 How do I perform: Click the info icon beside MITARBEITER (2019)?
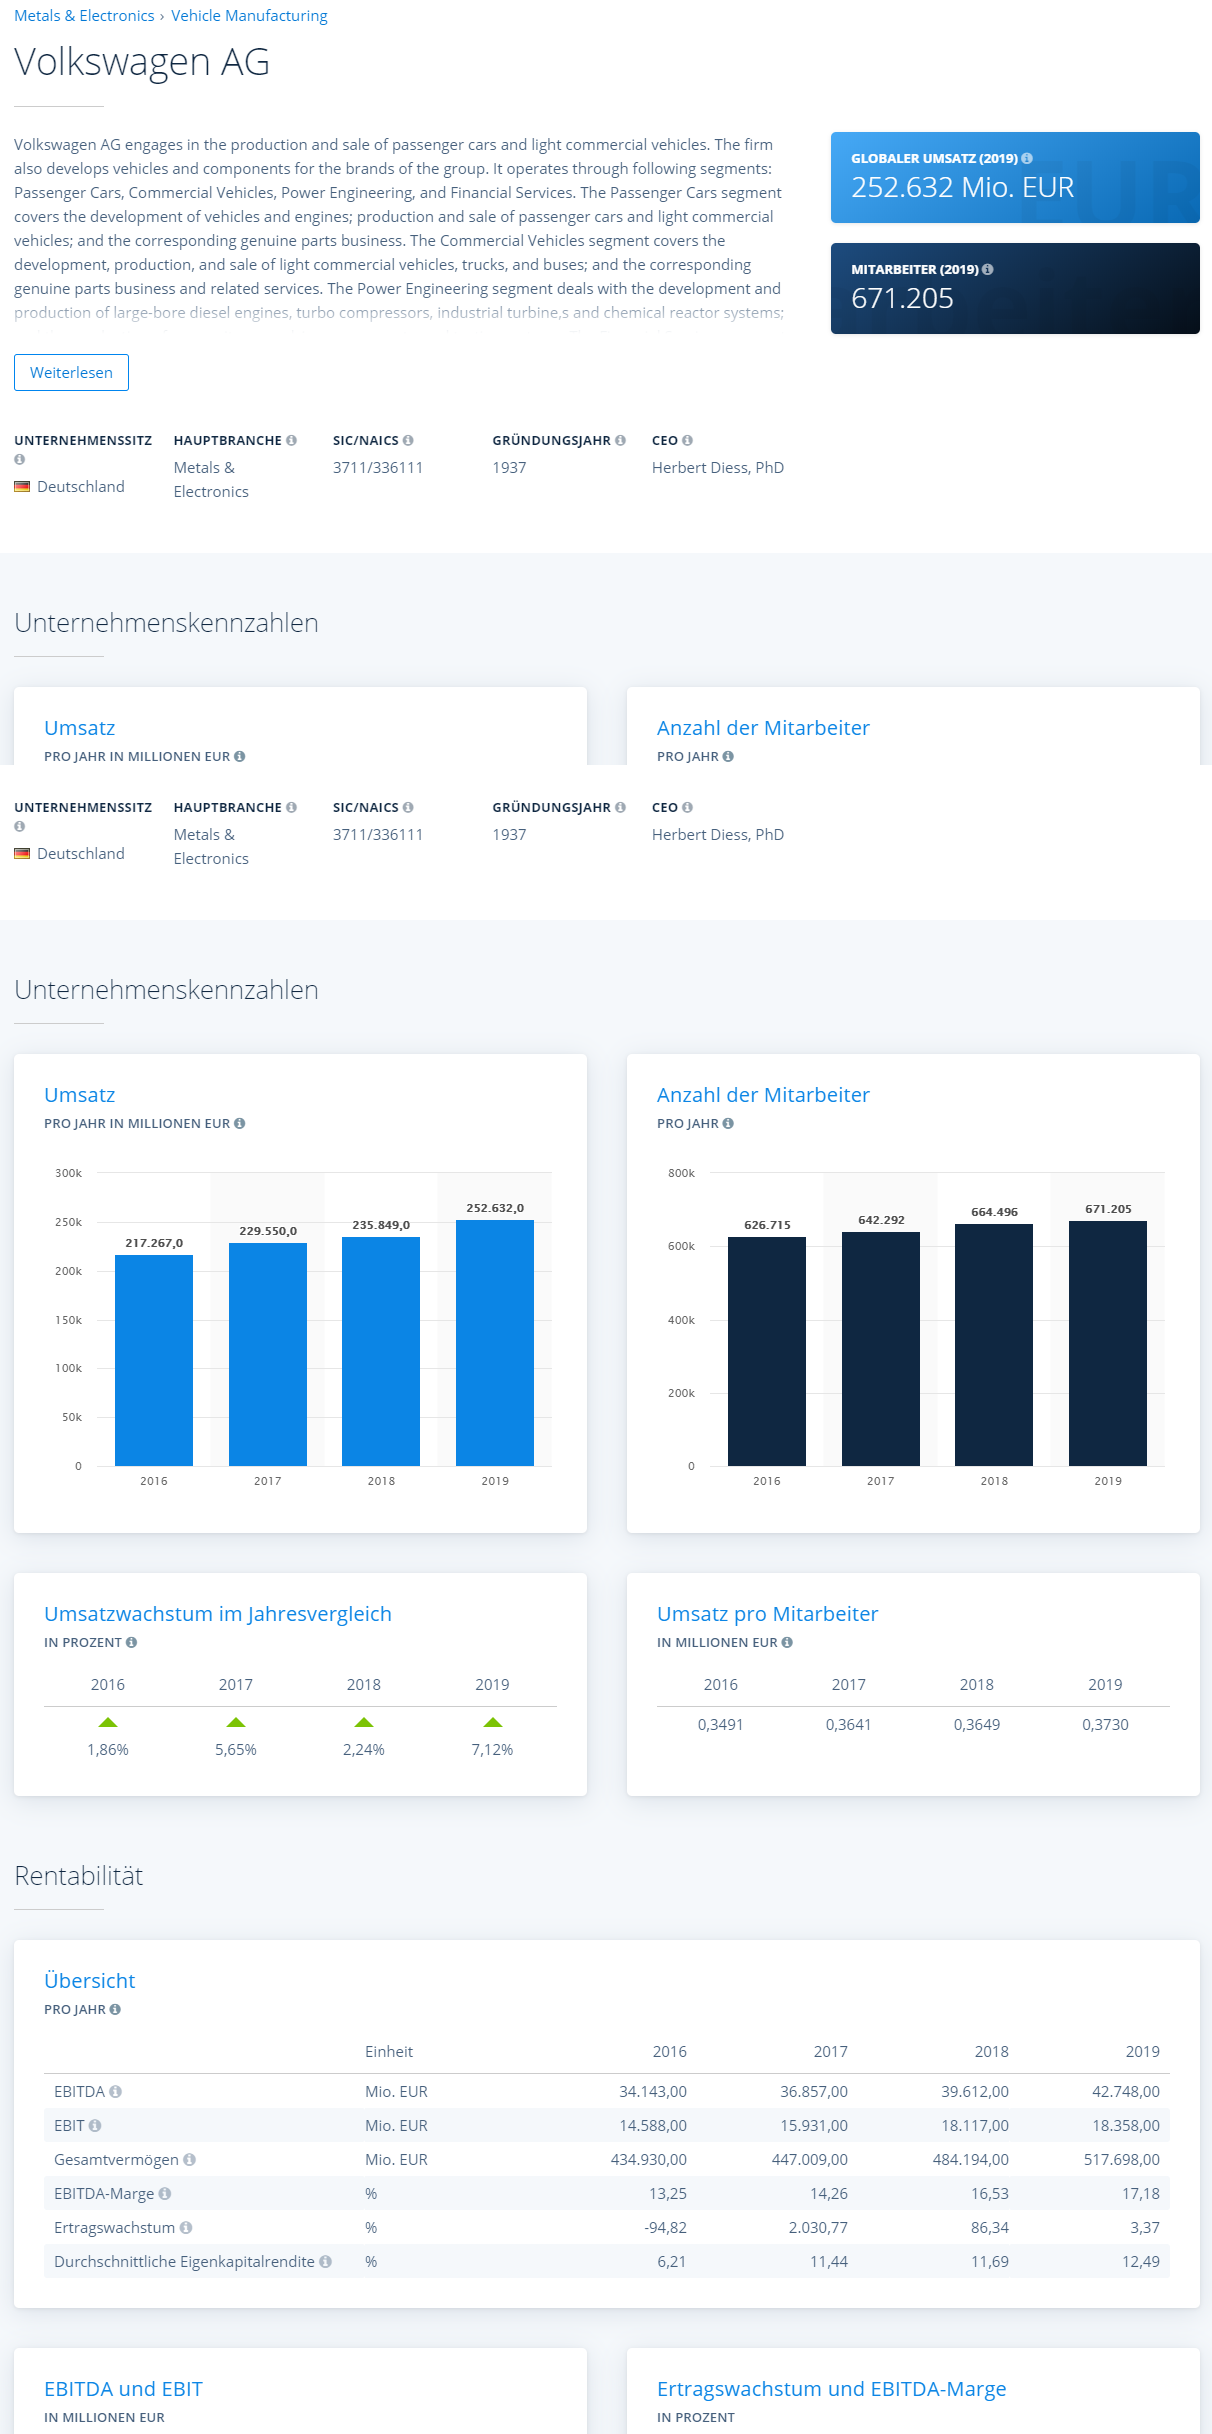988,269
